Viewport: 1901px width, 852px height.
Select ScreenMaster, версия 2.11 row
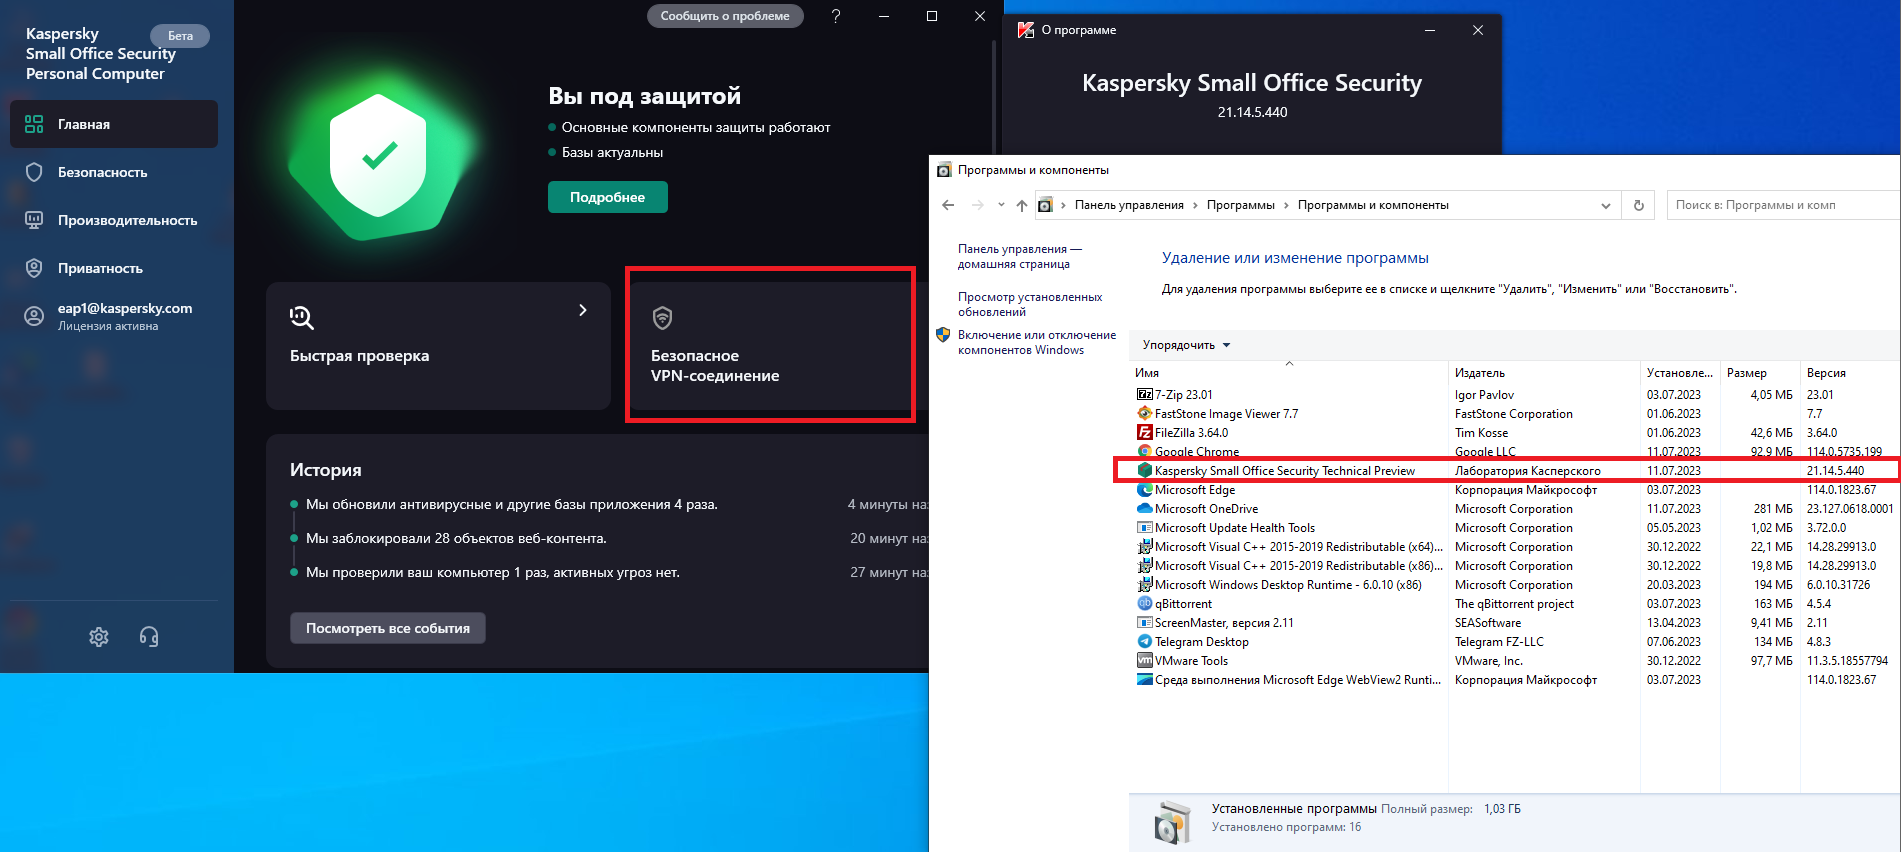pos(1515,622)
